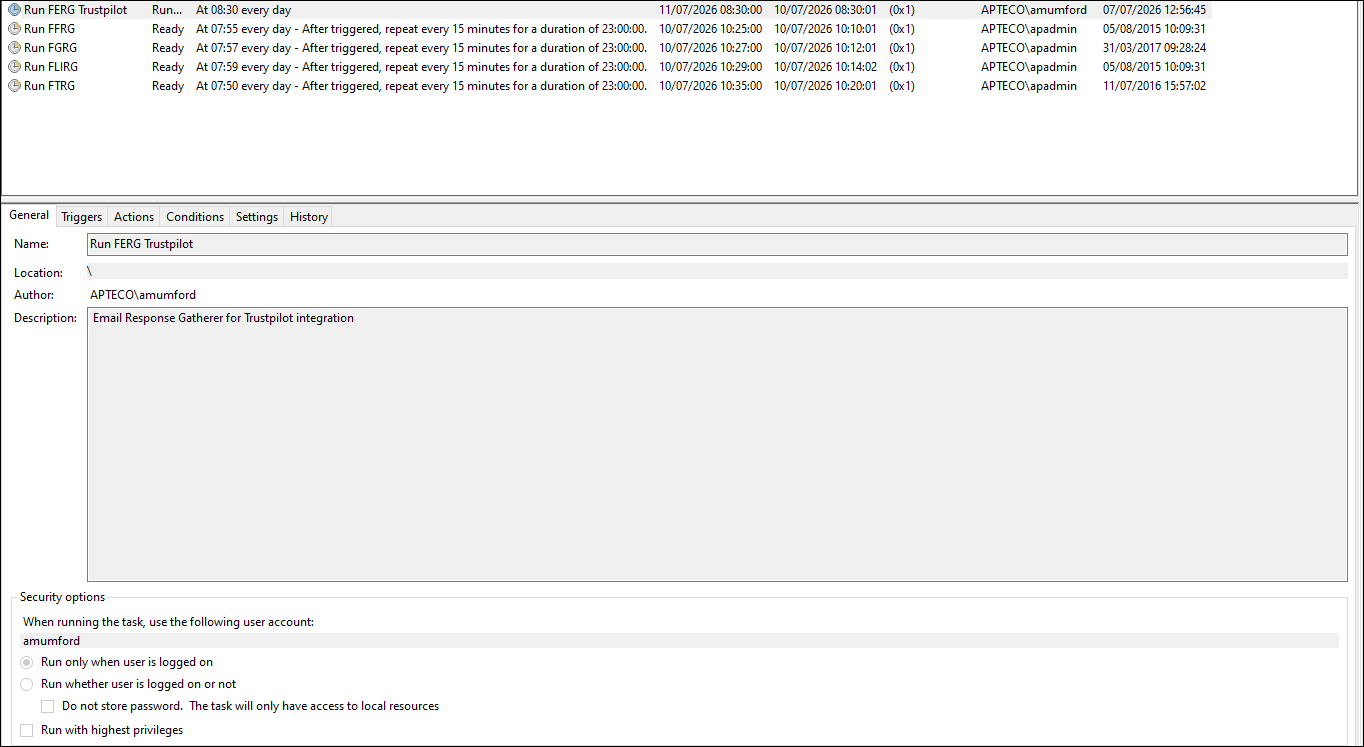Click created date 11/07/2016 15:57:02
Image resolution: width=1364 pixels, height=747 pixels.
coord(1154,86)
